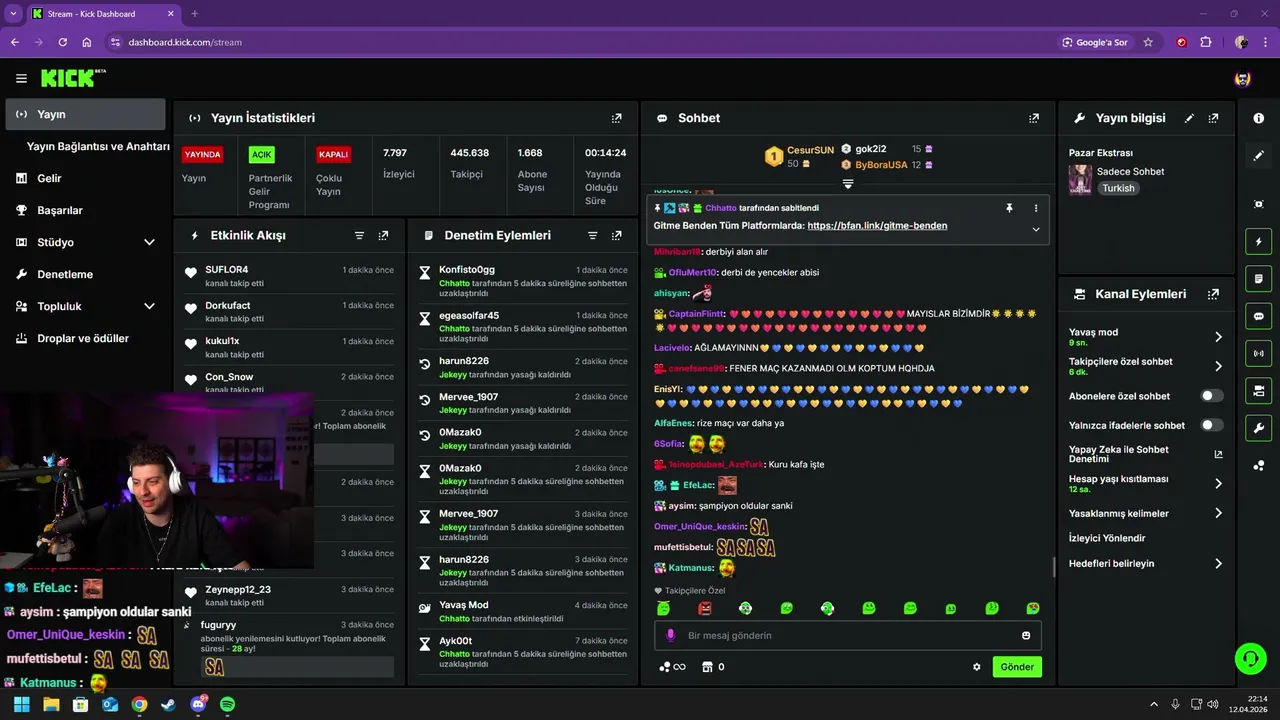Pop out the Sohbet chat panel
1280x720 pixels.
pos(1034,118)
